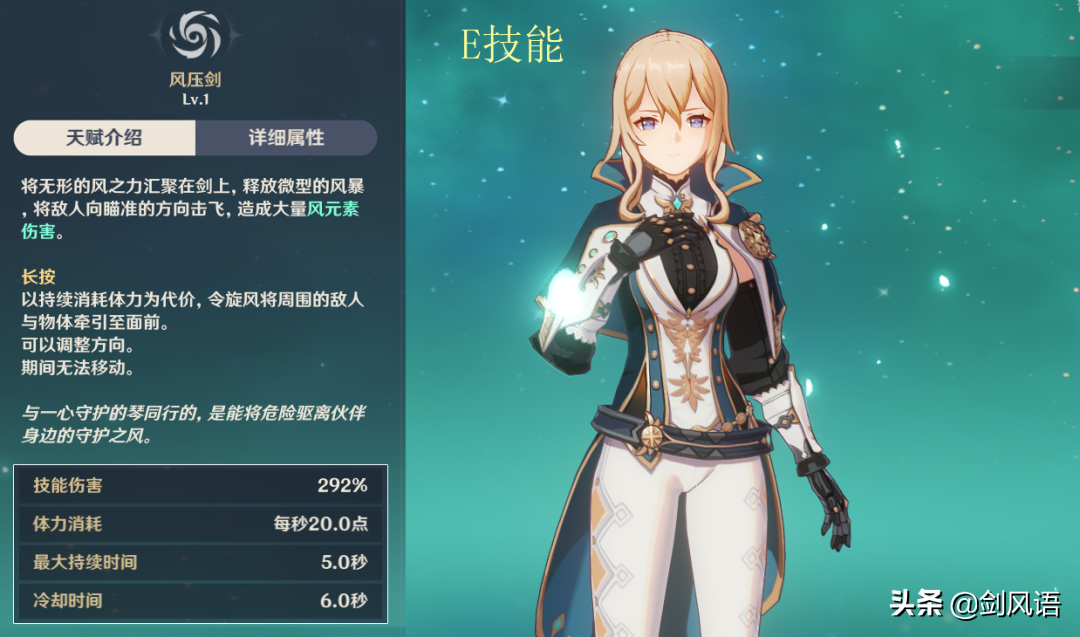
Task: Click the gold belt buckle emblem
Action: pyautogui.click(x=650, y=437)
